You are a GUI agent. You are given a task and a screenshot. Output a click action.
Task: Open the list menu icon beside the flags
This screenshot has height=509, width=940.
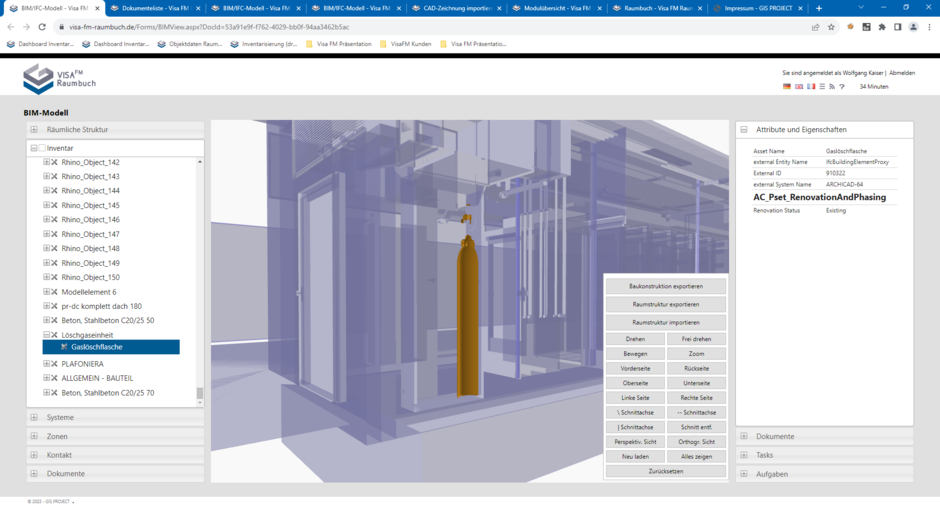pyautogui.click(x=822, y=86)
